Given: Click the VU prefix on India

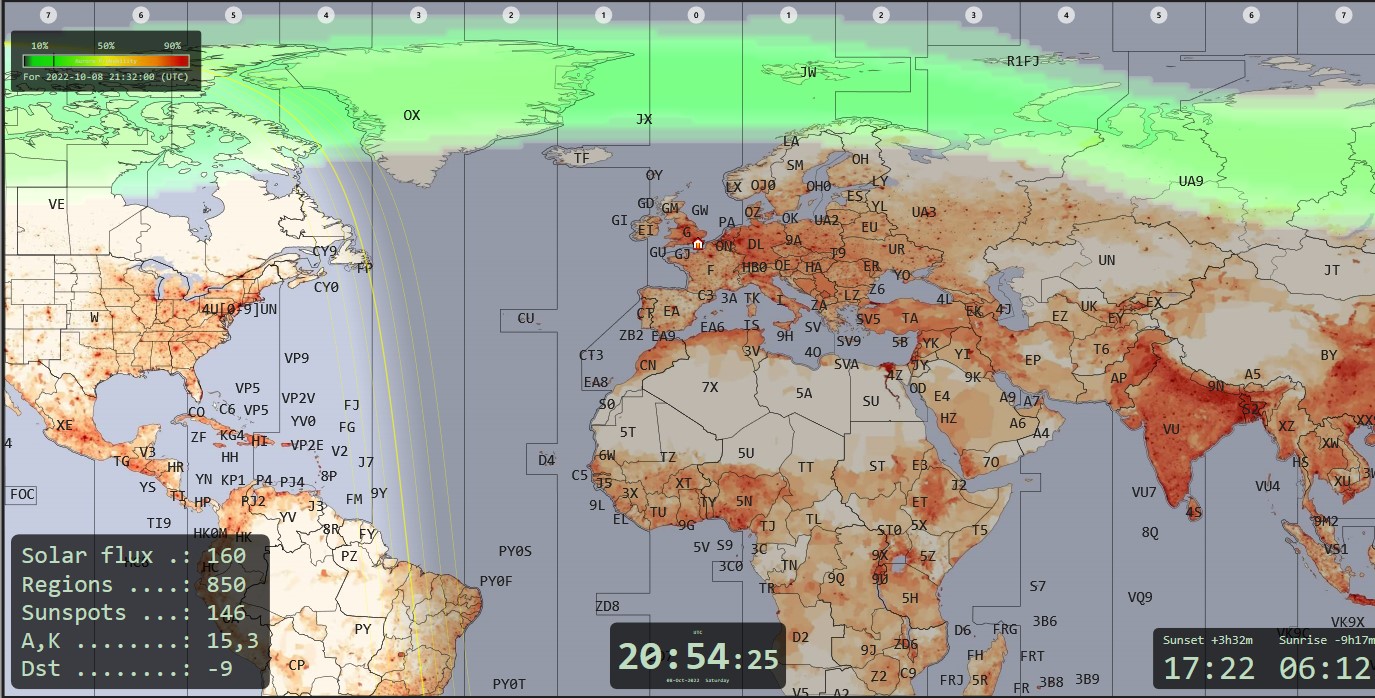Looking at the screenshot, I should [x=1171, y=429].
